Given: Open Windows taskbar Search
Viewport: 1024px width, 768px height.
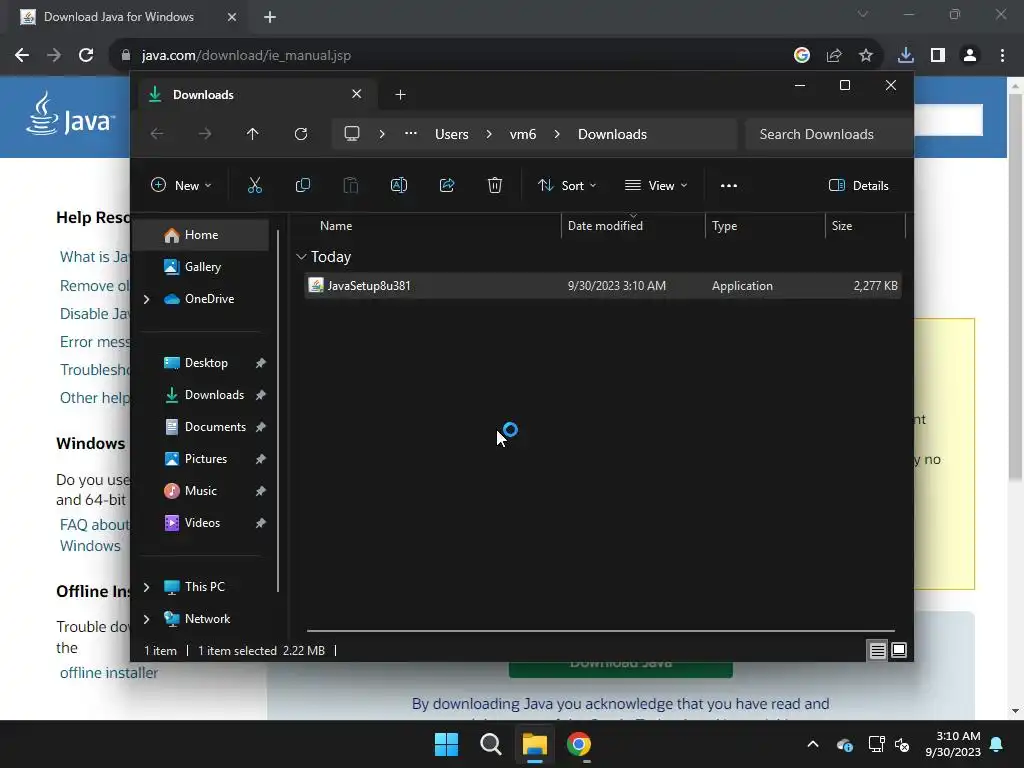Looking at the screenshot, I should pyautogui.click(x=490, y=744).
